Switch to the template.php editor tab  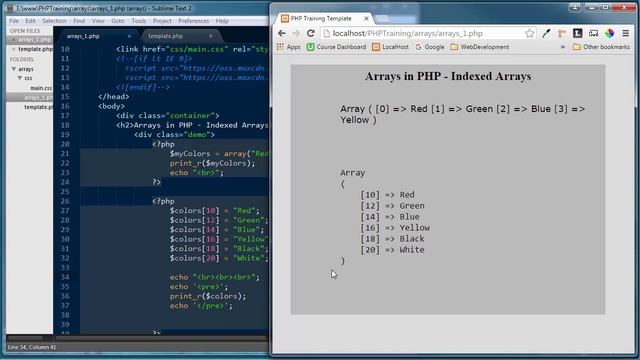click(165, 36)
